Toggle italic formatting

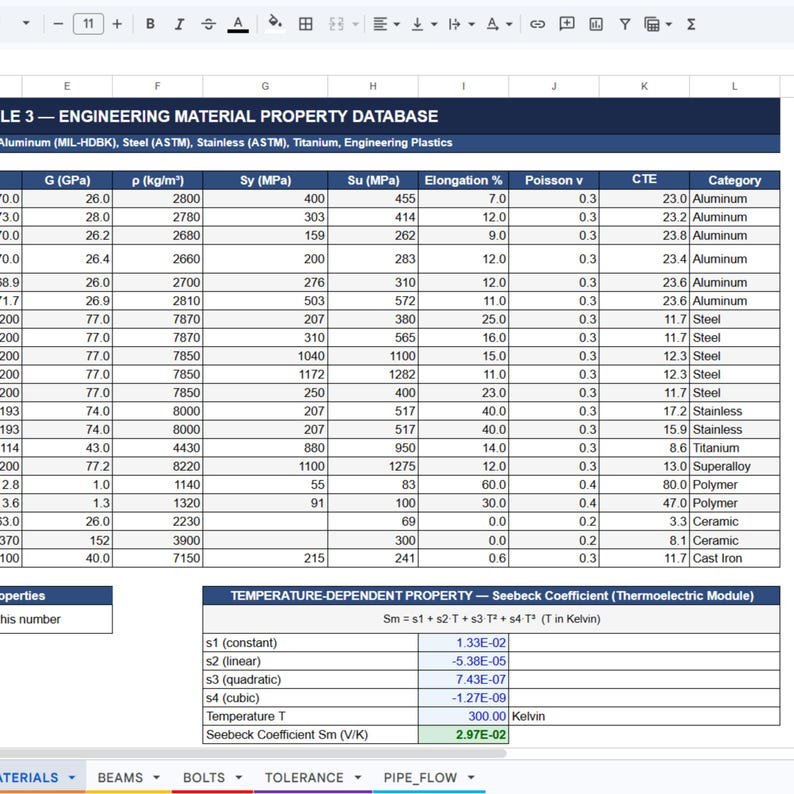(179, 24)
